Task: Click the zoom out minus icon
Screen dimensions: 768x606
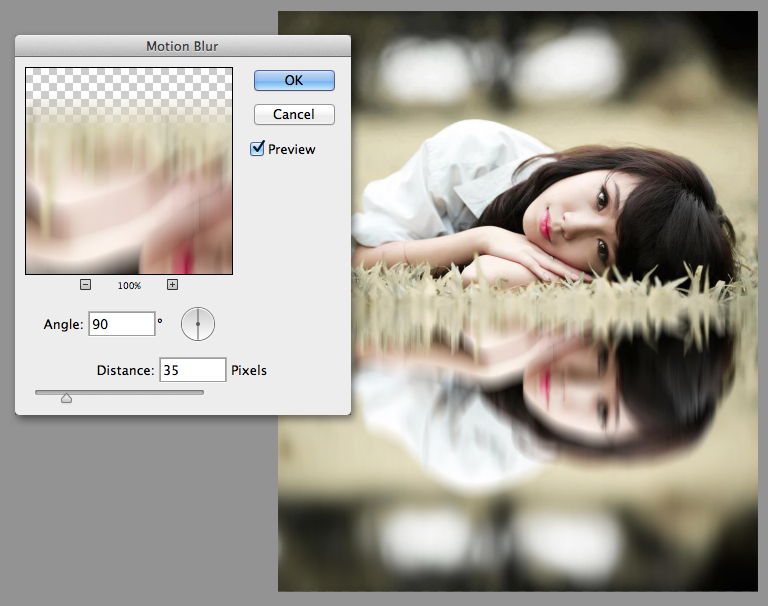Action: (85, 285)
